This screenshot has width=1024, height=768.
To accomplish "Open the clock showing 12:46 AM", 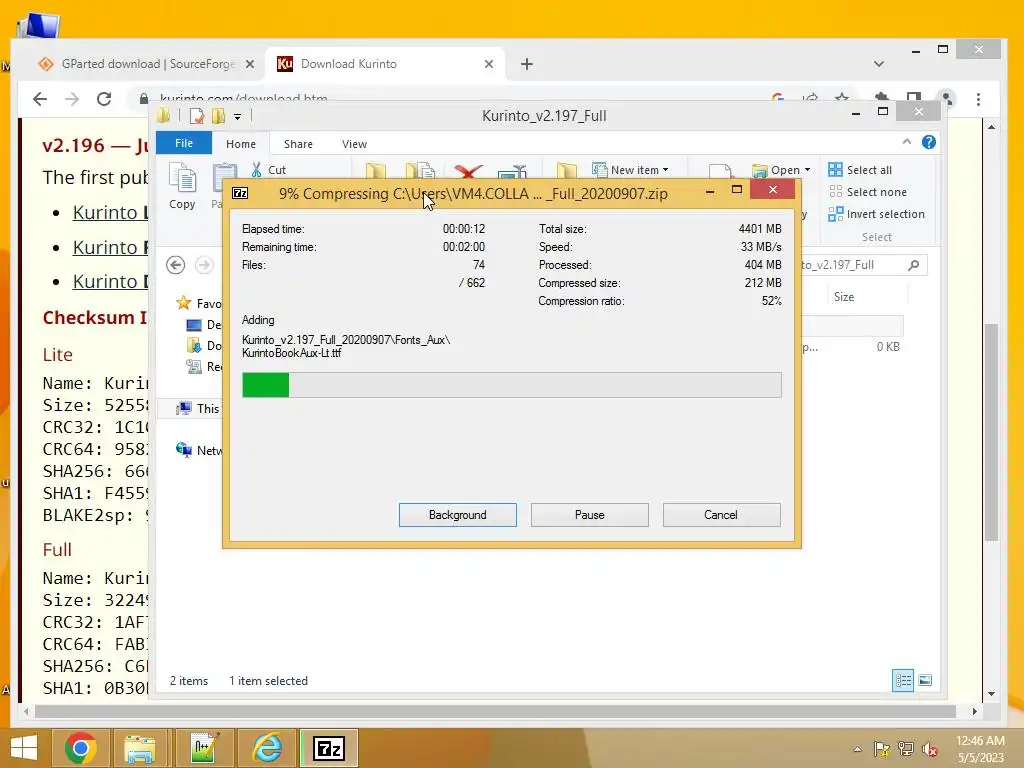I will (x=980, y=748).
